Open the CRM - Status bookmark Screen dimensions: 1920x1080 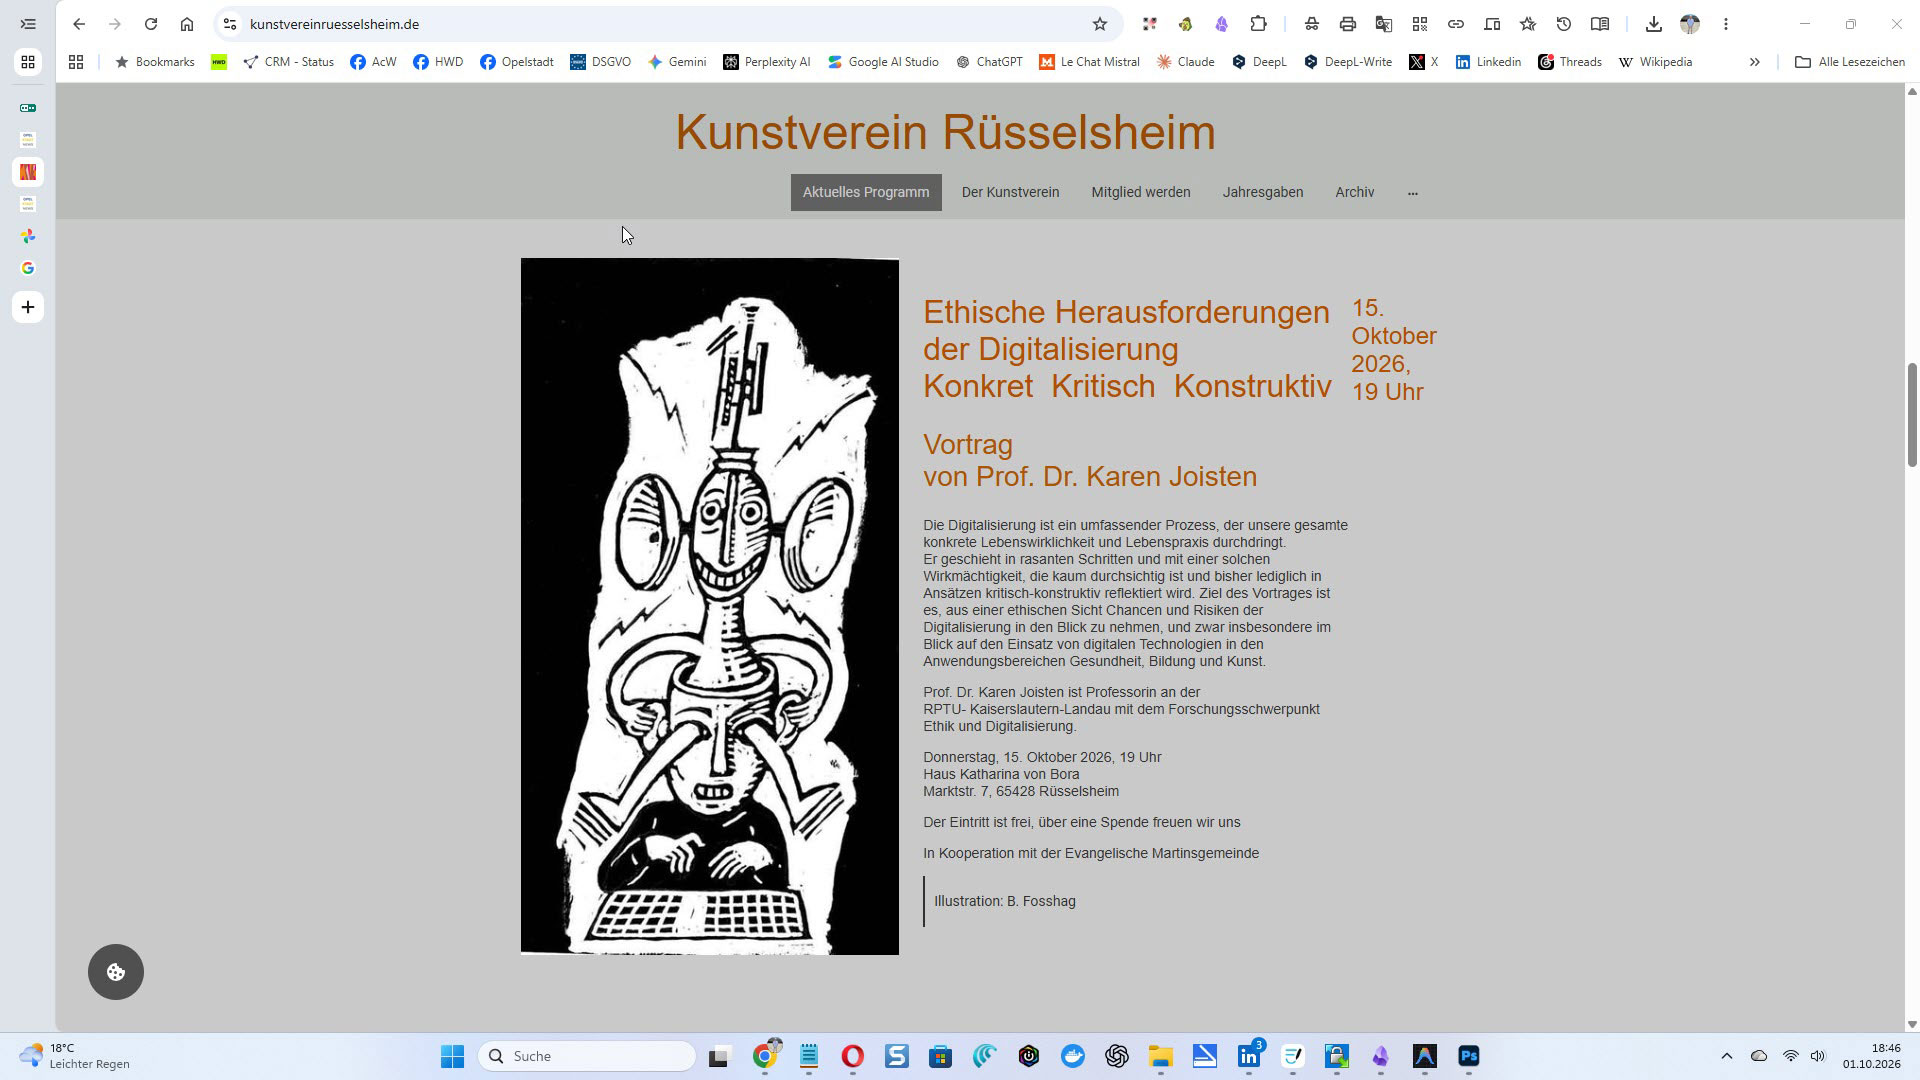tap(289, 62)
